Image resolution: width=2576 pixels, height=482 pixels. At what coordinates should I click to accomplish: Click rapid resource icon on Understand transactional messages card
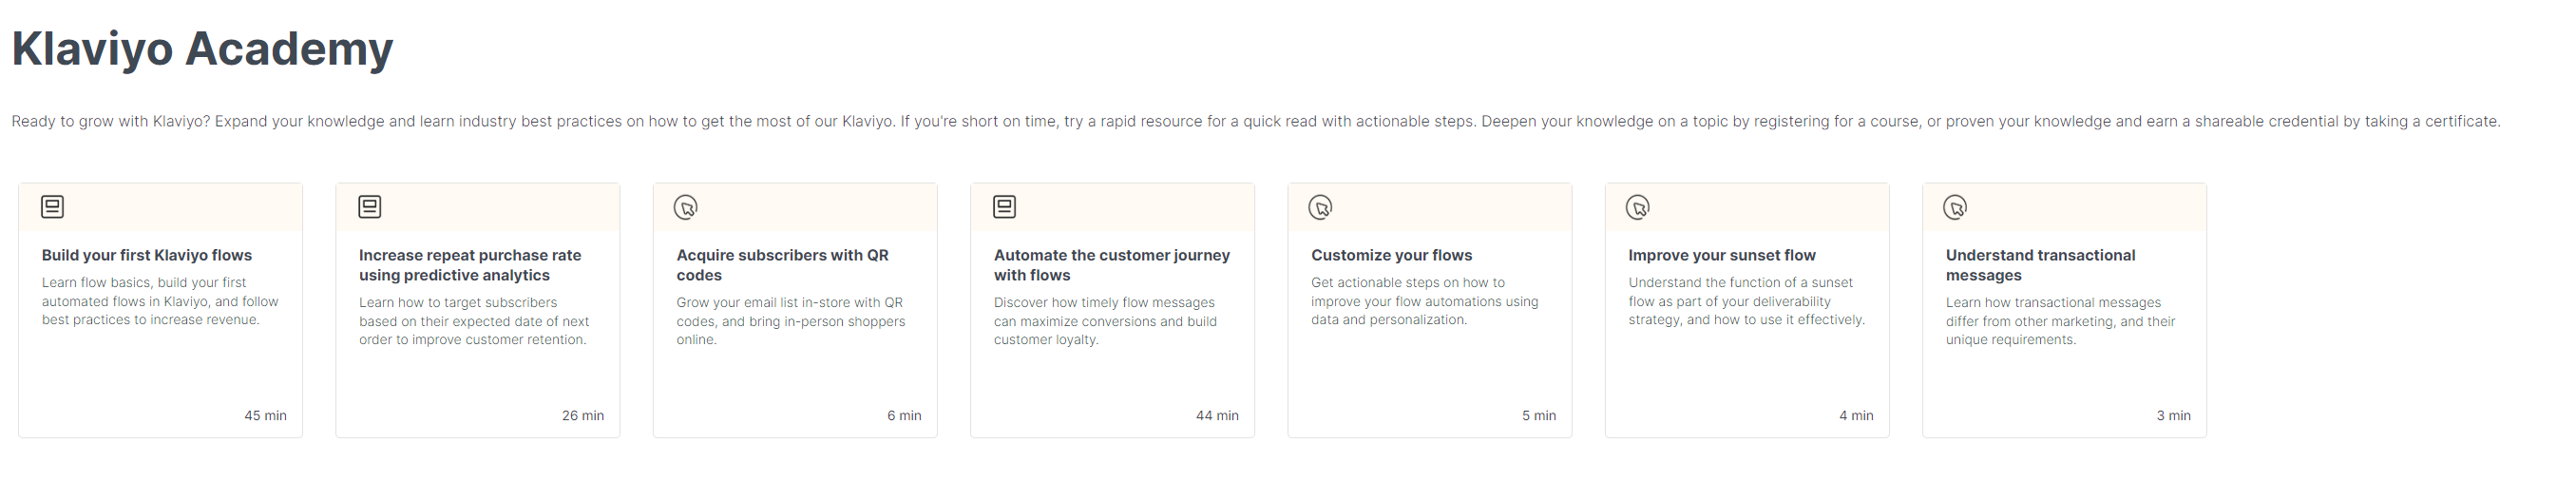click(x=1956, y=207)
